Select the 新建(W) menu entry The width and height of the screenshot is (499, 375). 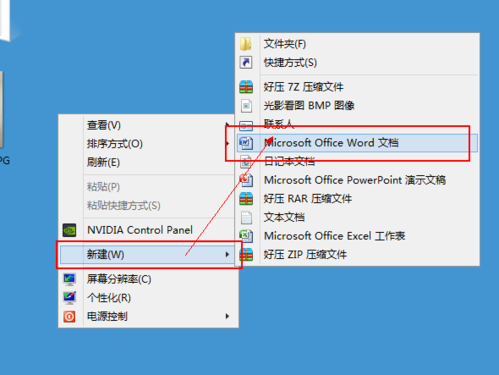147,255
